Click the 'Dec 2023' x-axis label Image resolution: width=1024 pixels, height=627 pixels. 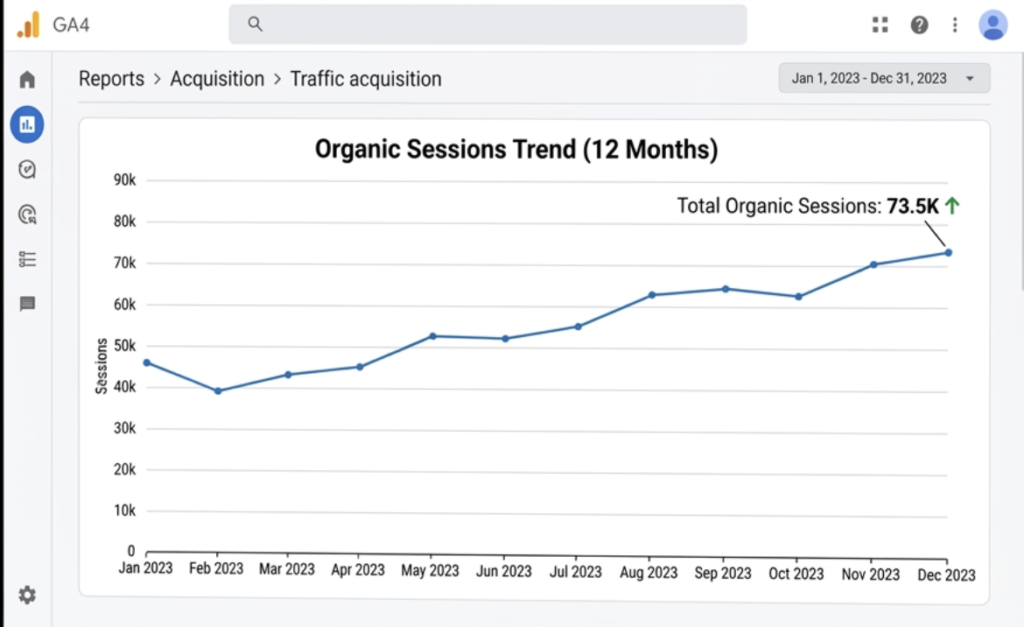coord(946,575)
